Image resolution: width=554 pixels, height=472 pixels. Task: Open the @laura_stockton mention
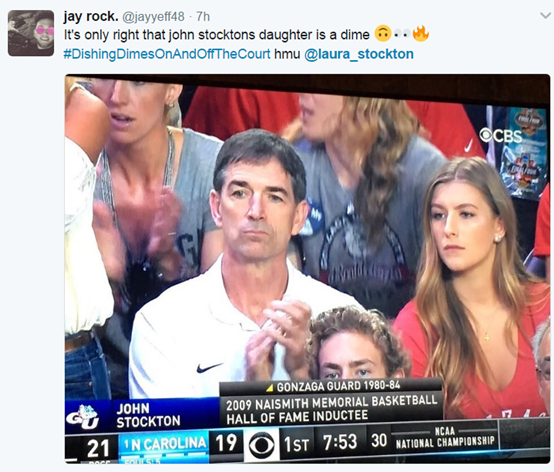click(359, 54)
